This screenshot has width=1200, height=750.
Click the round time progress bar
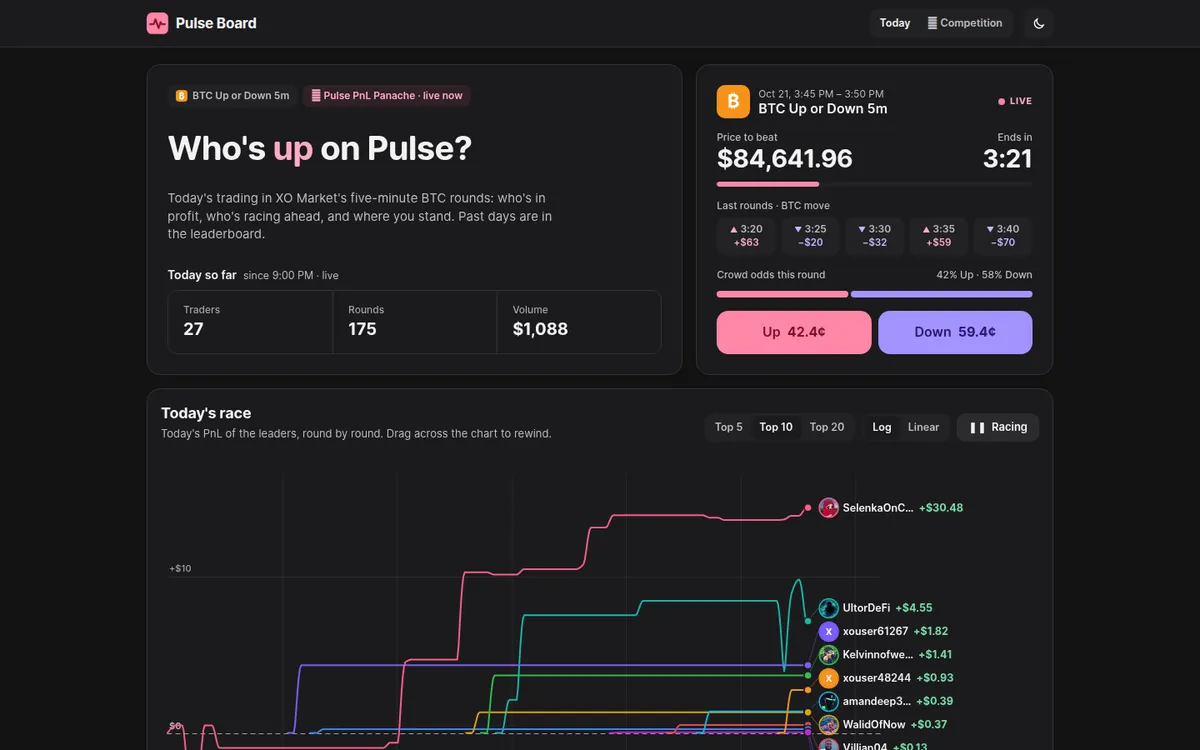875,184
